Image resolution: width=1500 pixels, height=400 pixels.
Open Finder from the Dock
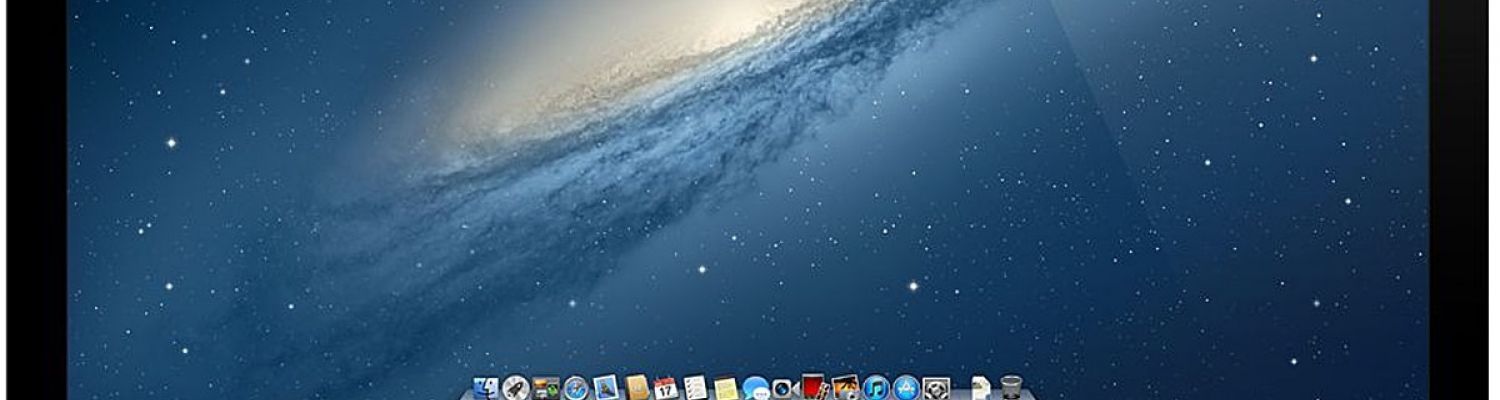pyautogui.click(x=487, y=388)
